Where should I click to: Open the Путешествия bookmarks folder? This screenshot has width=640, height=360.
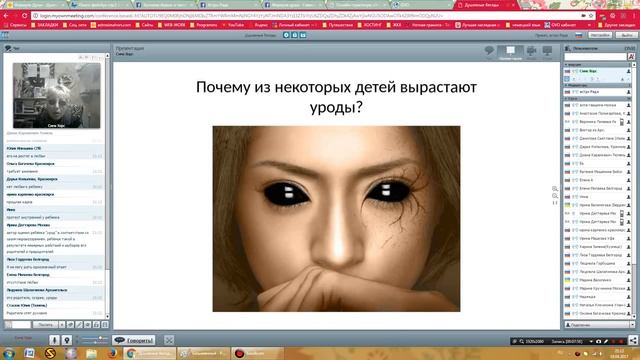(x=338, y=25)
